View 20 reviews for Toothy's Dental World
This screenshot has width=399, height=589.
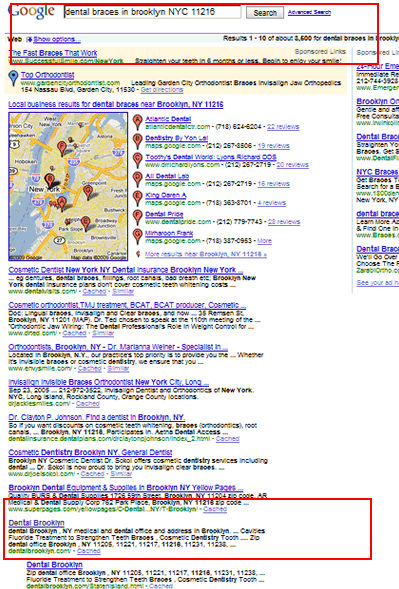[292, 165]
